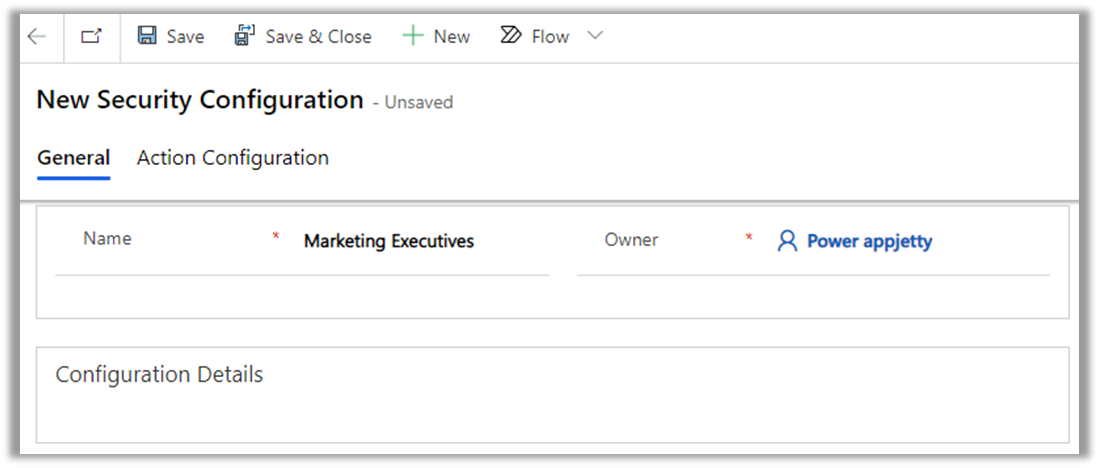
Task: Click the floppy disk Save icon
Action: point(147,36)
